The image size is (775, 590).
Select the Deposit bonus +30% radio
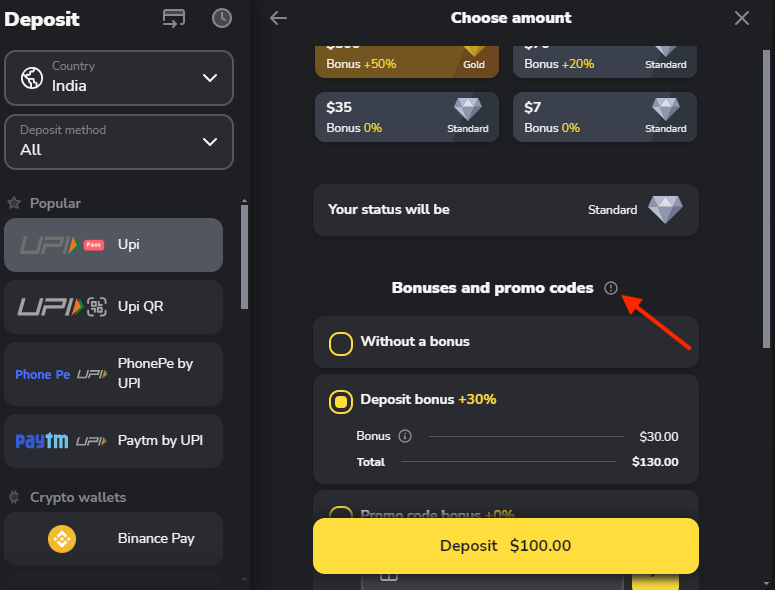(341, 401)
